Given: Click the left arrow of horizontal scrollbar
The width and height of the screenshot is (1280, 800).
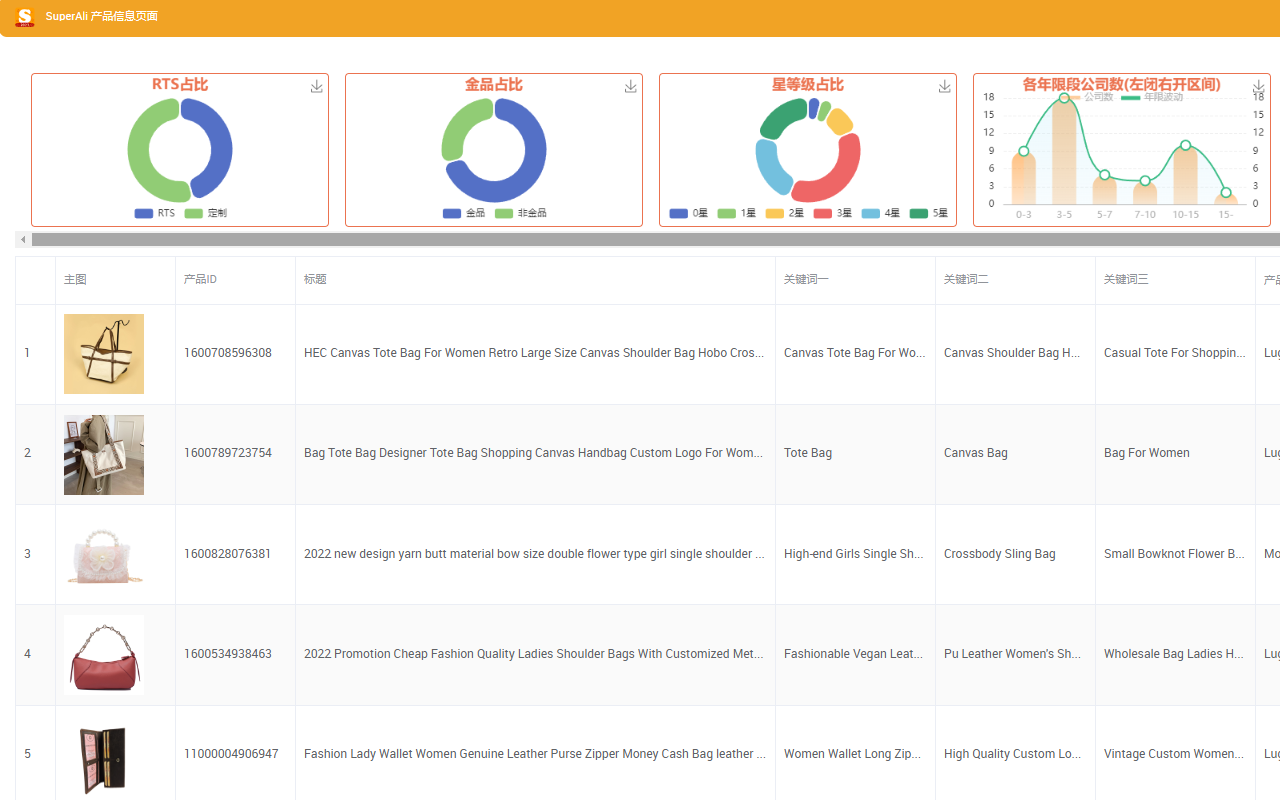Looking at the screenshot, I should point(23,240).
